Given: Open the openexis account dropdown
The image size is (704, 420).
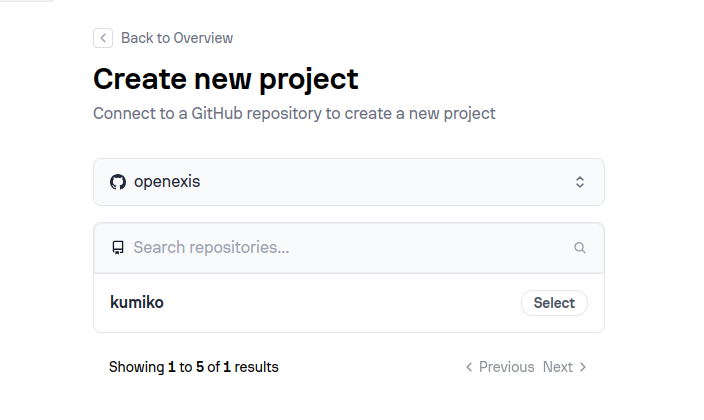Looking at the screenshot, I should [348, 182].
